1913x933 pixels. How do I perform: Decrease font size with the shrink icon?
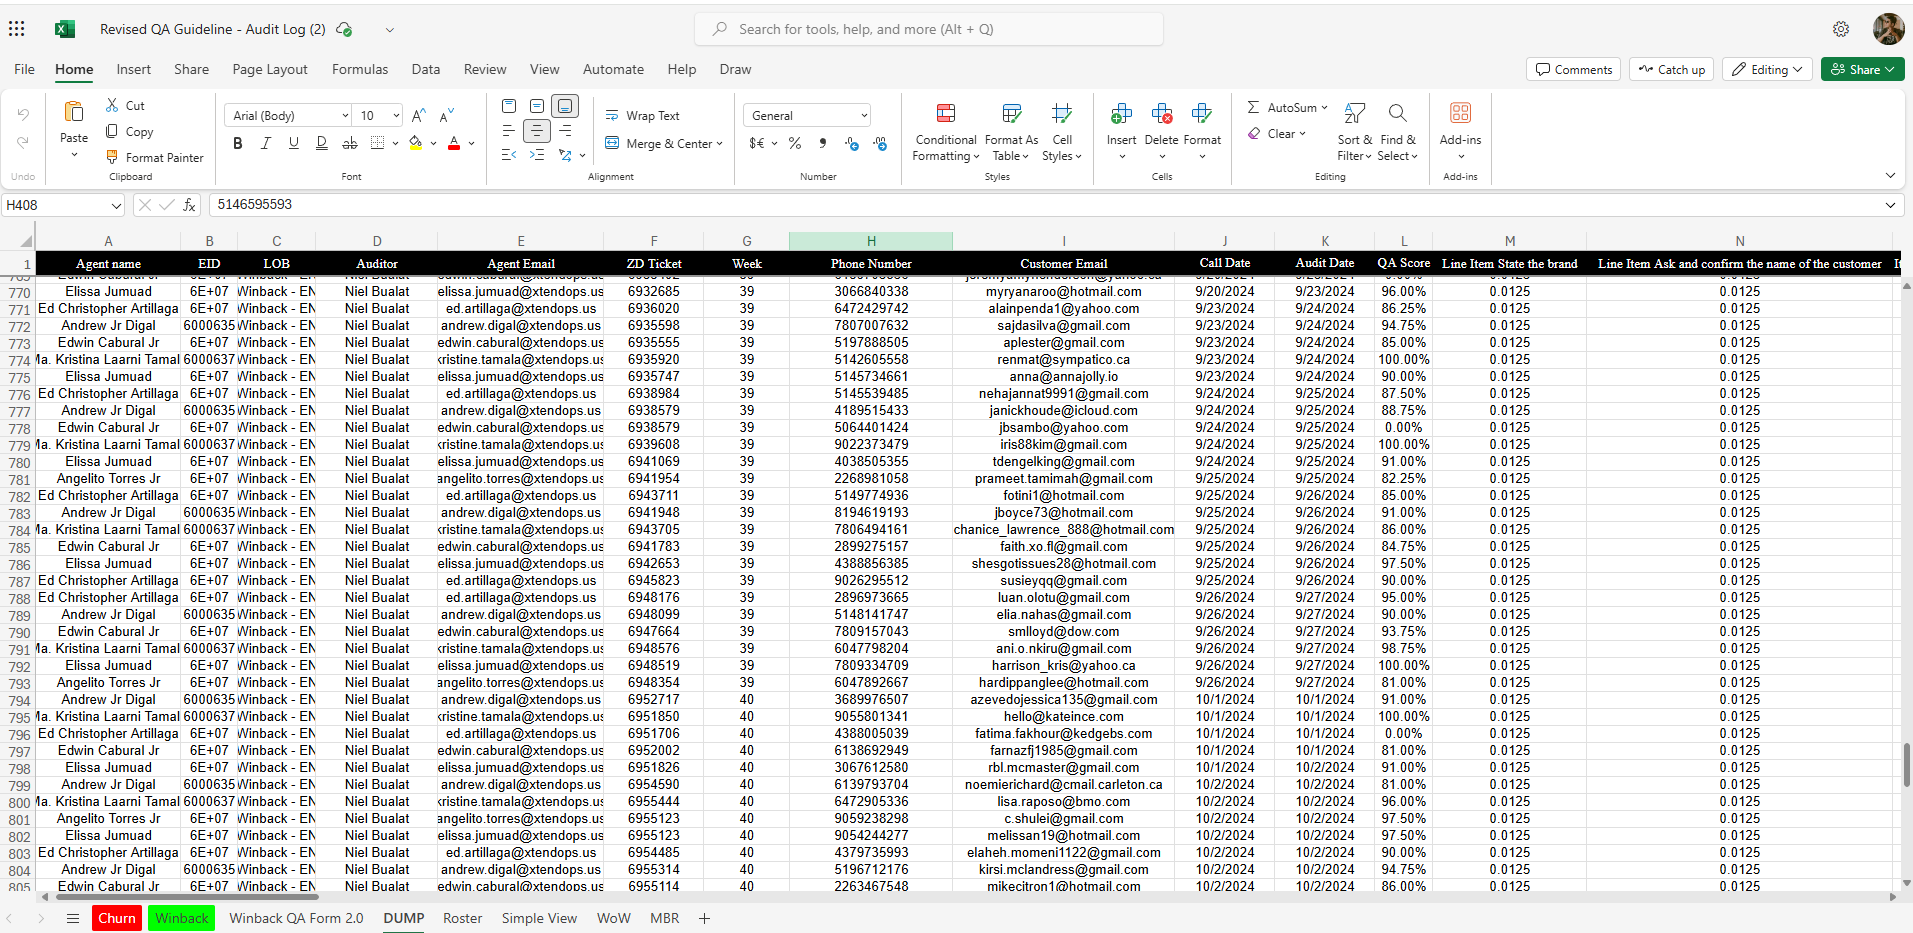[x=447, y=116]
